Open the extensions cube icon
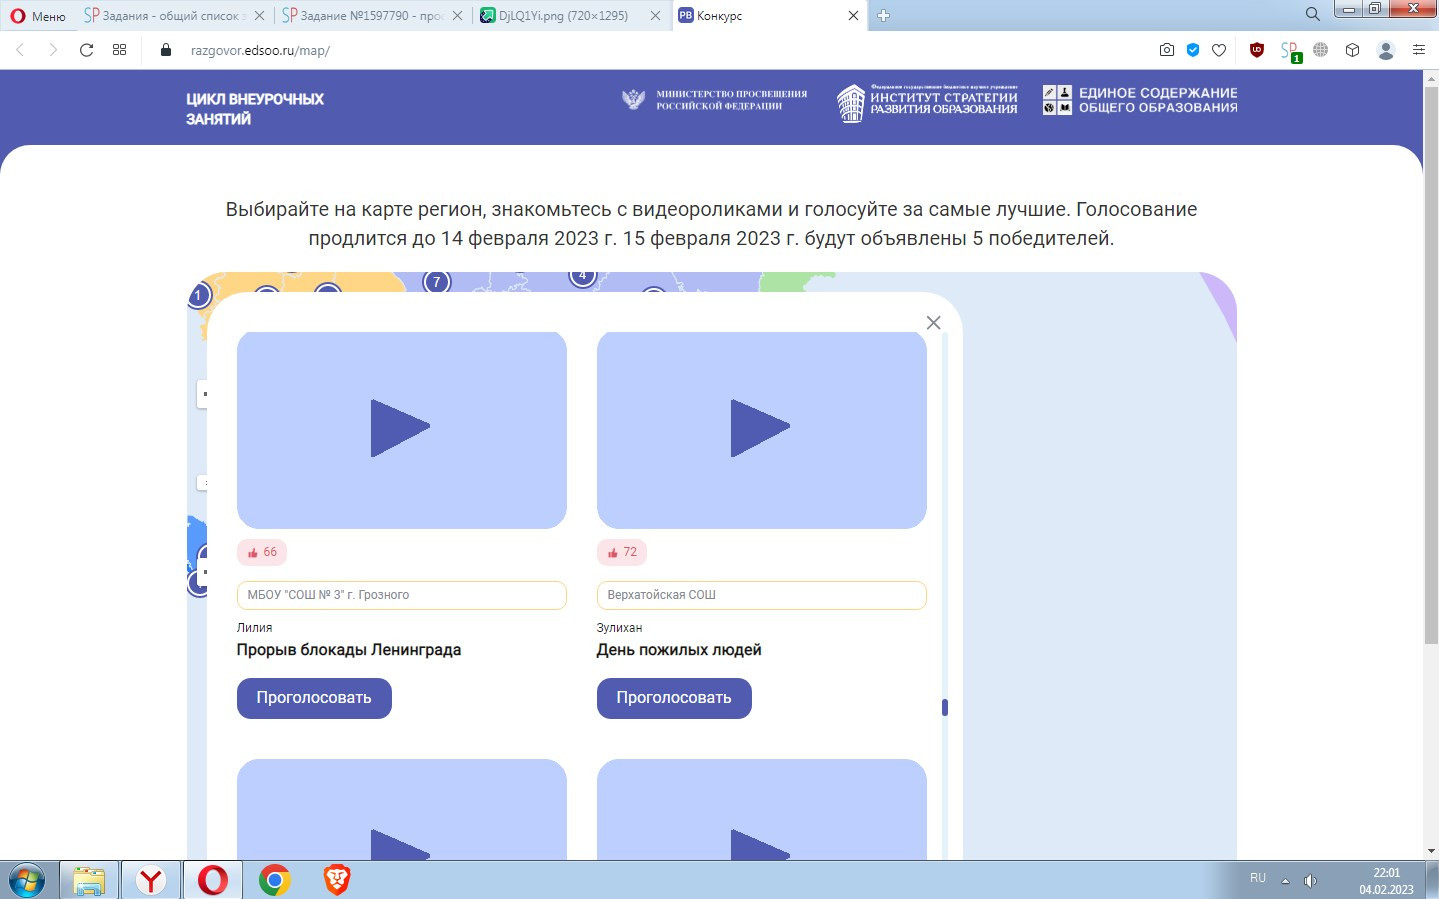Screen dimensions: 1439x899 click(x=1353, y=50)
